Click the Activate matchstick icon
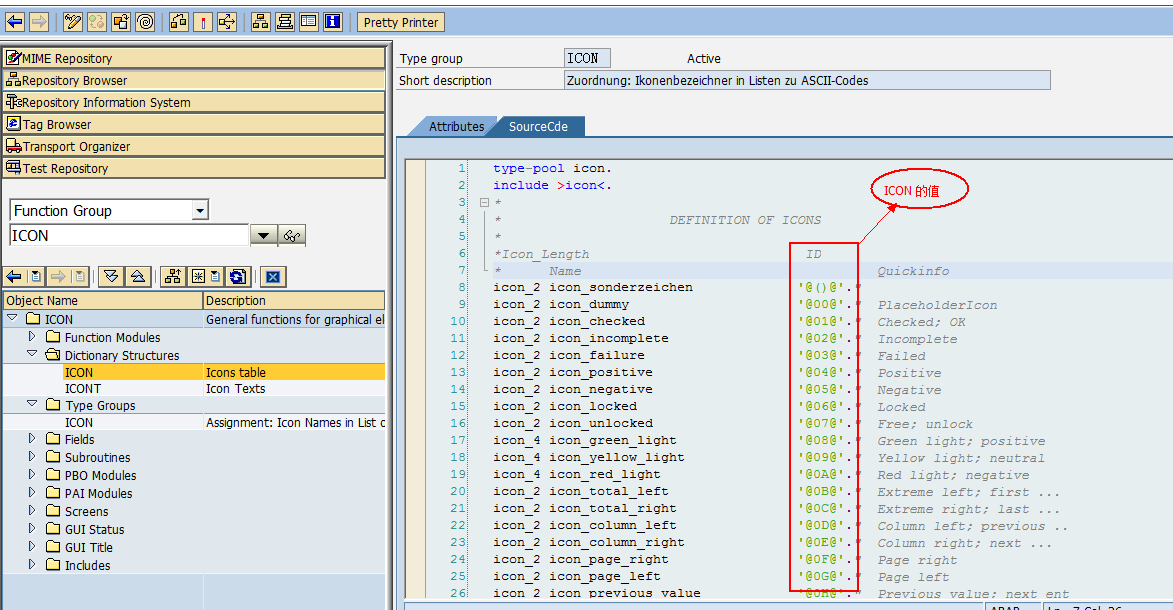 click(203, 22)
